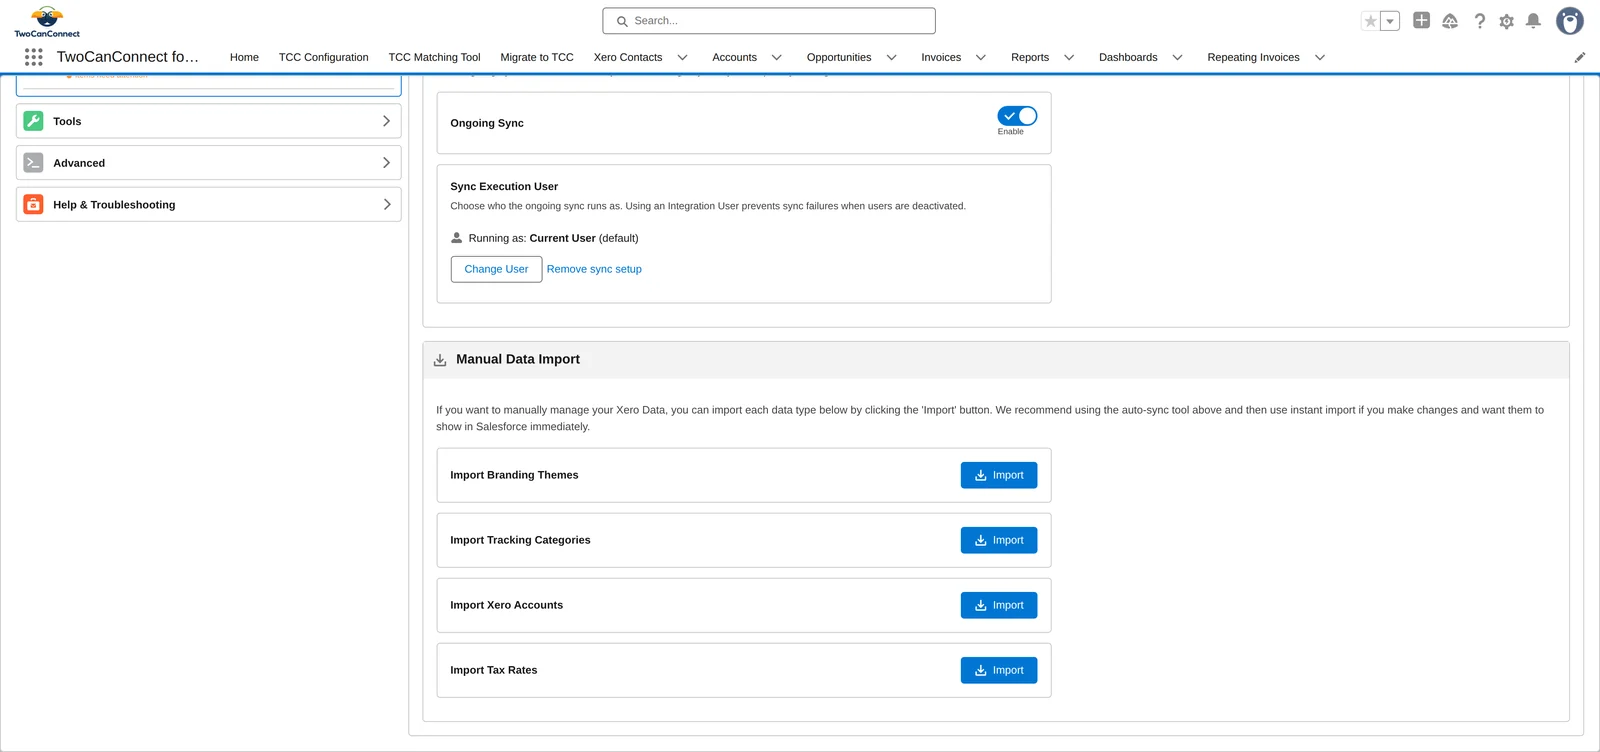Click in the global Search field
1600x752 pixels.
pyautogui.click(x=769, y=21)
